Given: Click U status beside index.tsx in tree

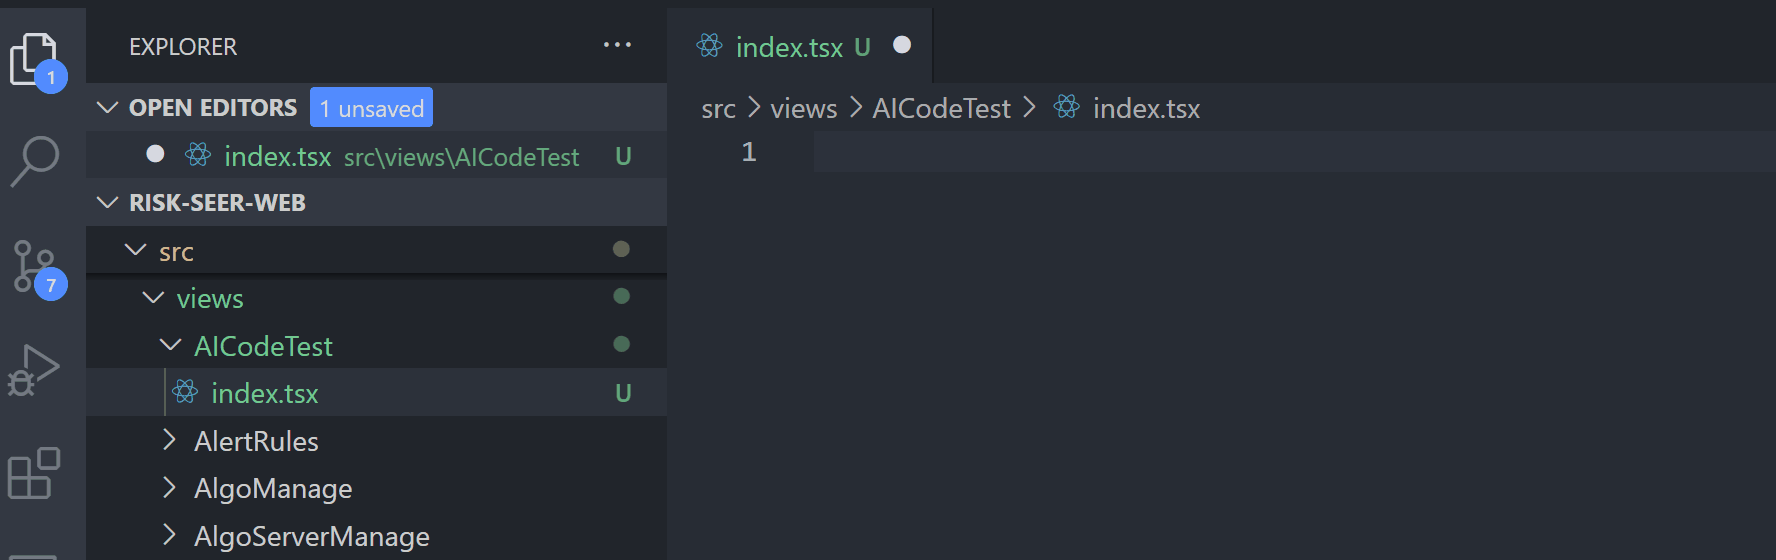Looking at the screenshot, I should point(623,393).
